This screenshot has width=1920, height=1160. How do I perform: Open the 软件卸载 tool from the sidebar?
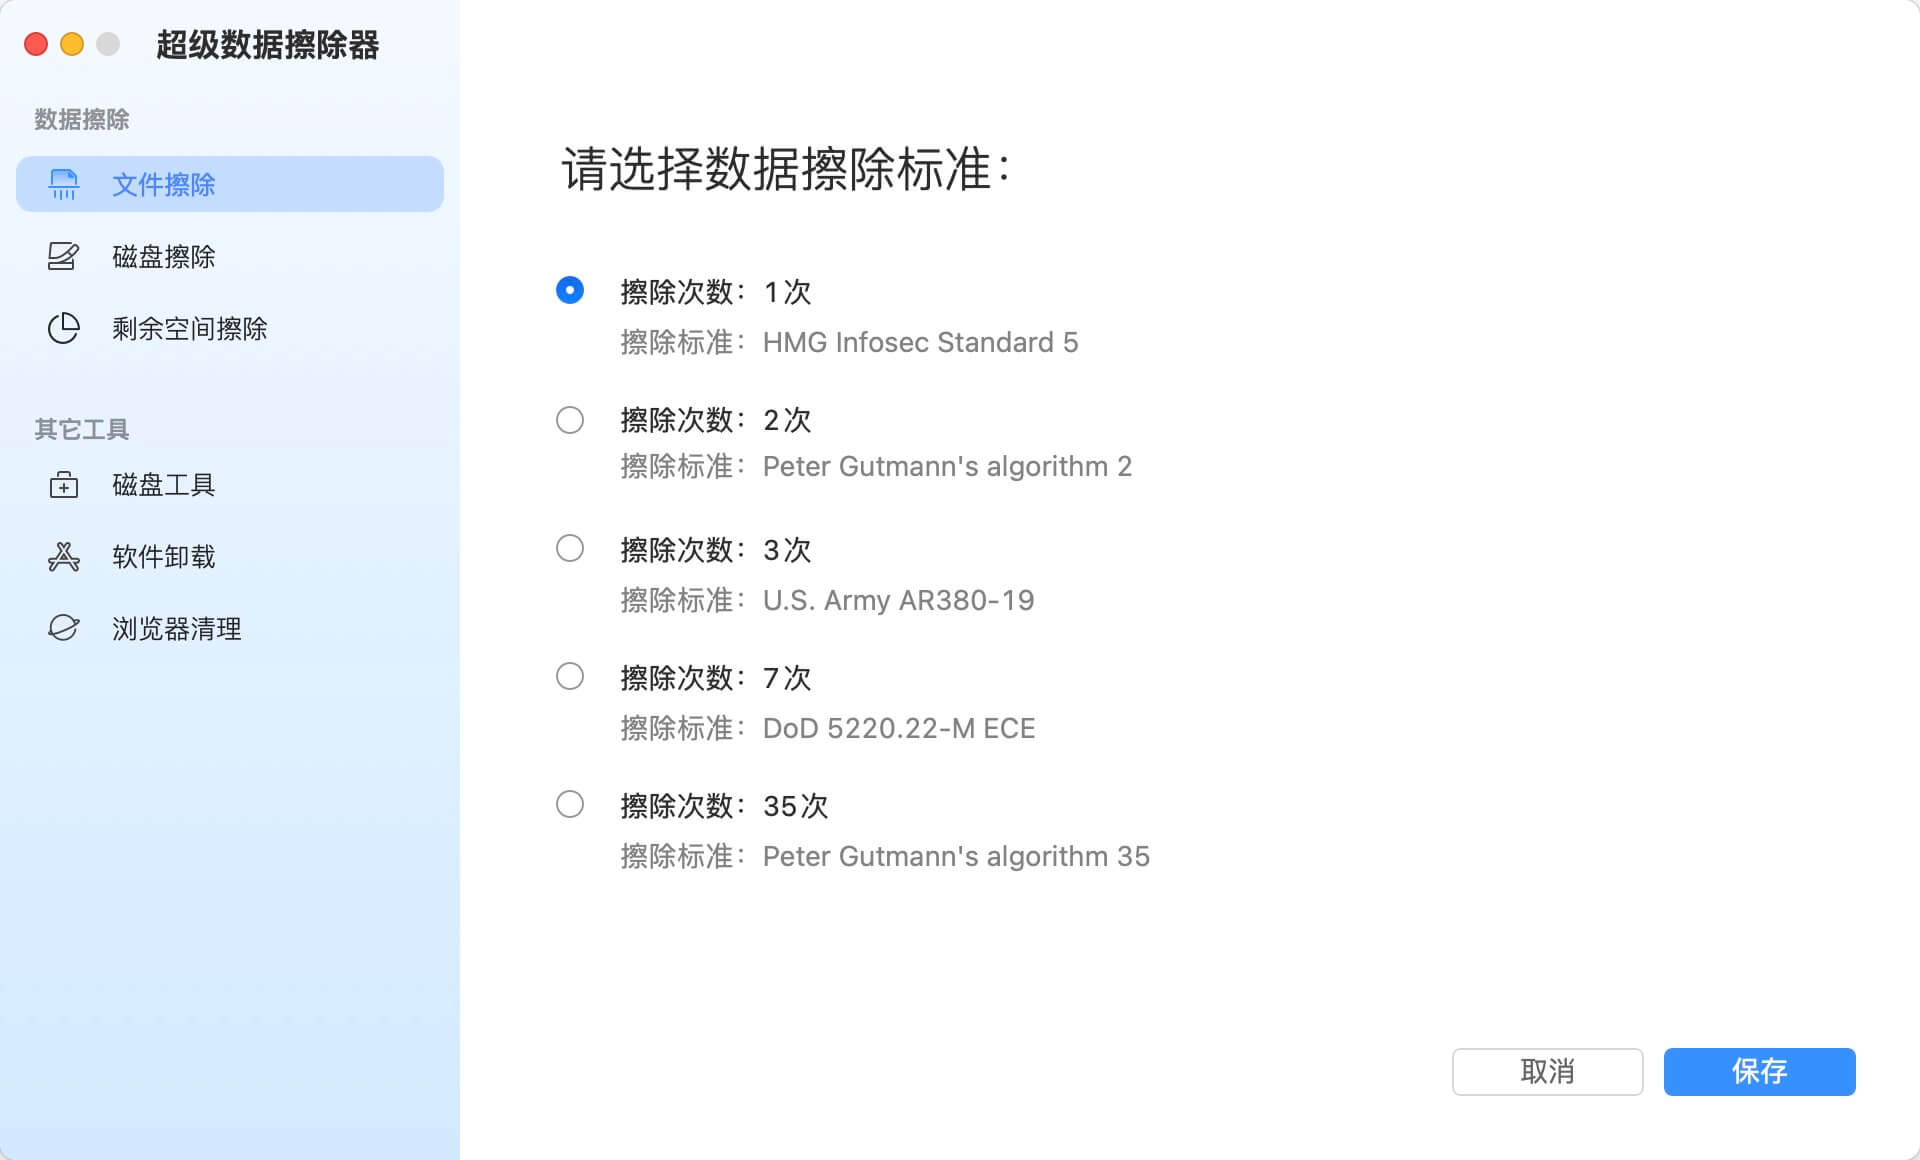pos(166,557)
